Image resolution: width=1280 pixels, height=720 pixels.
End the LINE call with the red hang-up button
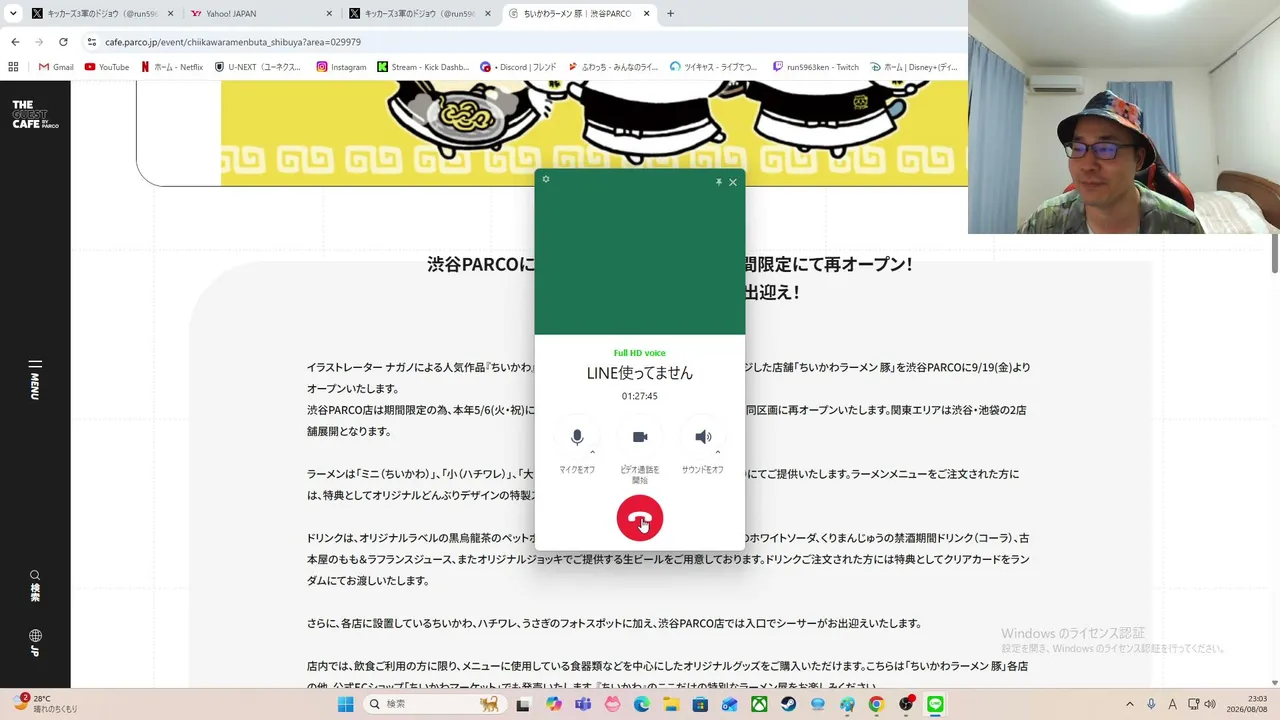(640, 518)
